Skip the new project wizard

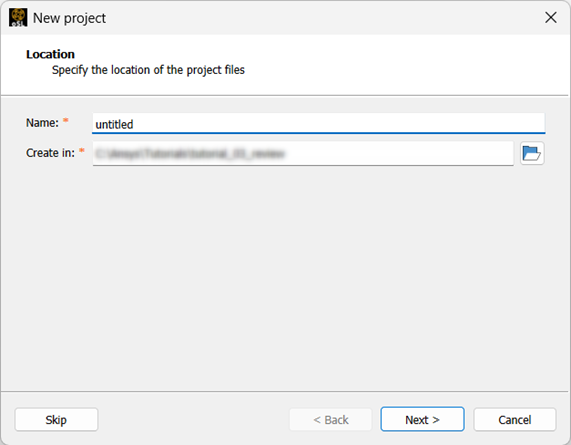point(56,420)
